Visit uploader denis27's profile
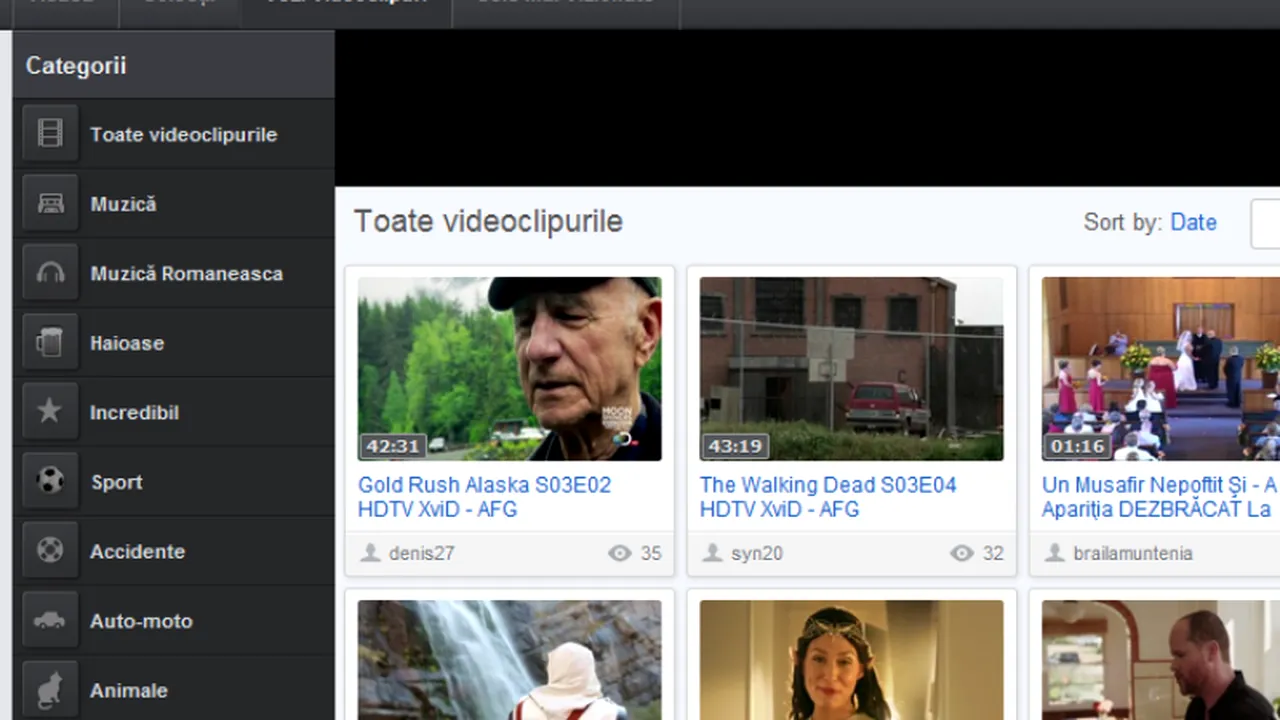Screen dimensions: 1280x720 (x=421, y=553)
